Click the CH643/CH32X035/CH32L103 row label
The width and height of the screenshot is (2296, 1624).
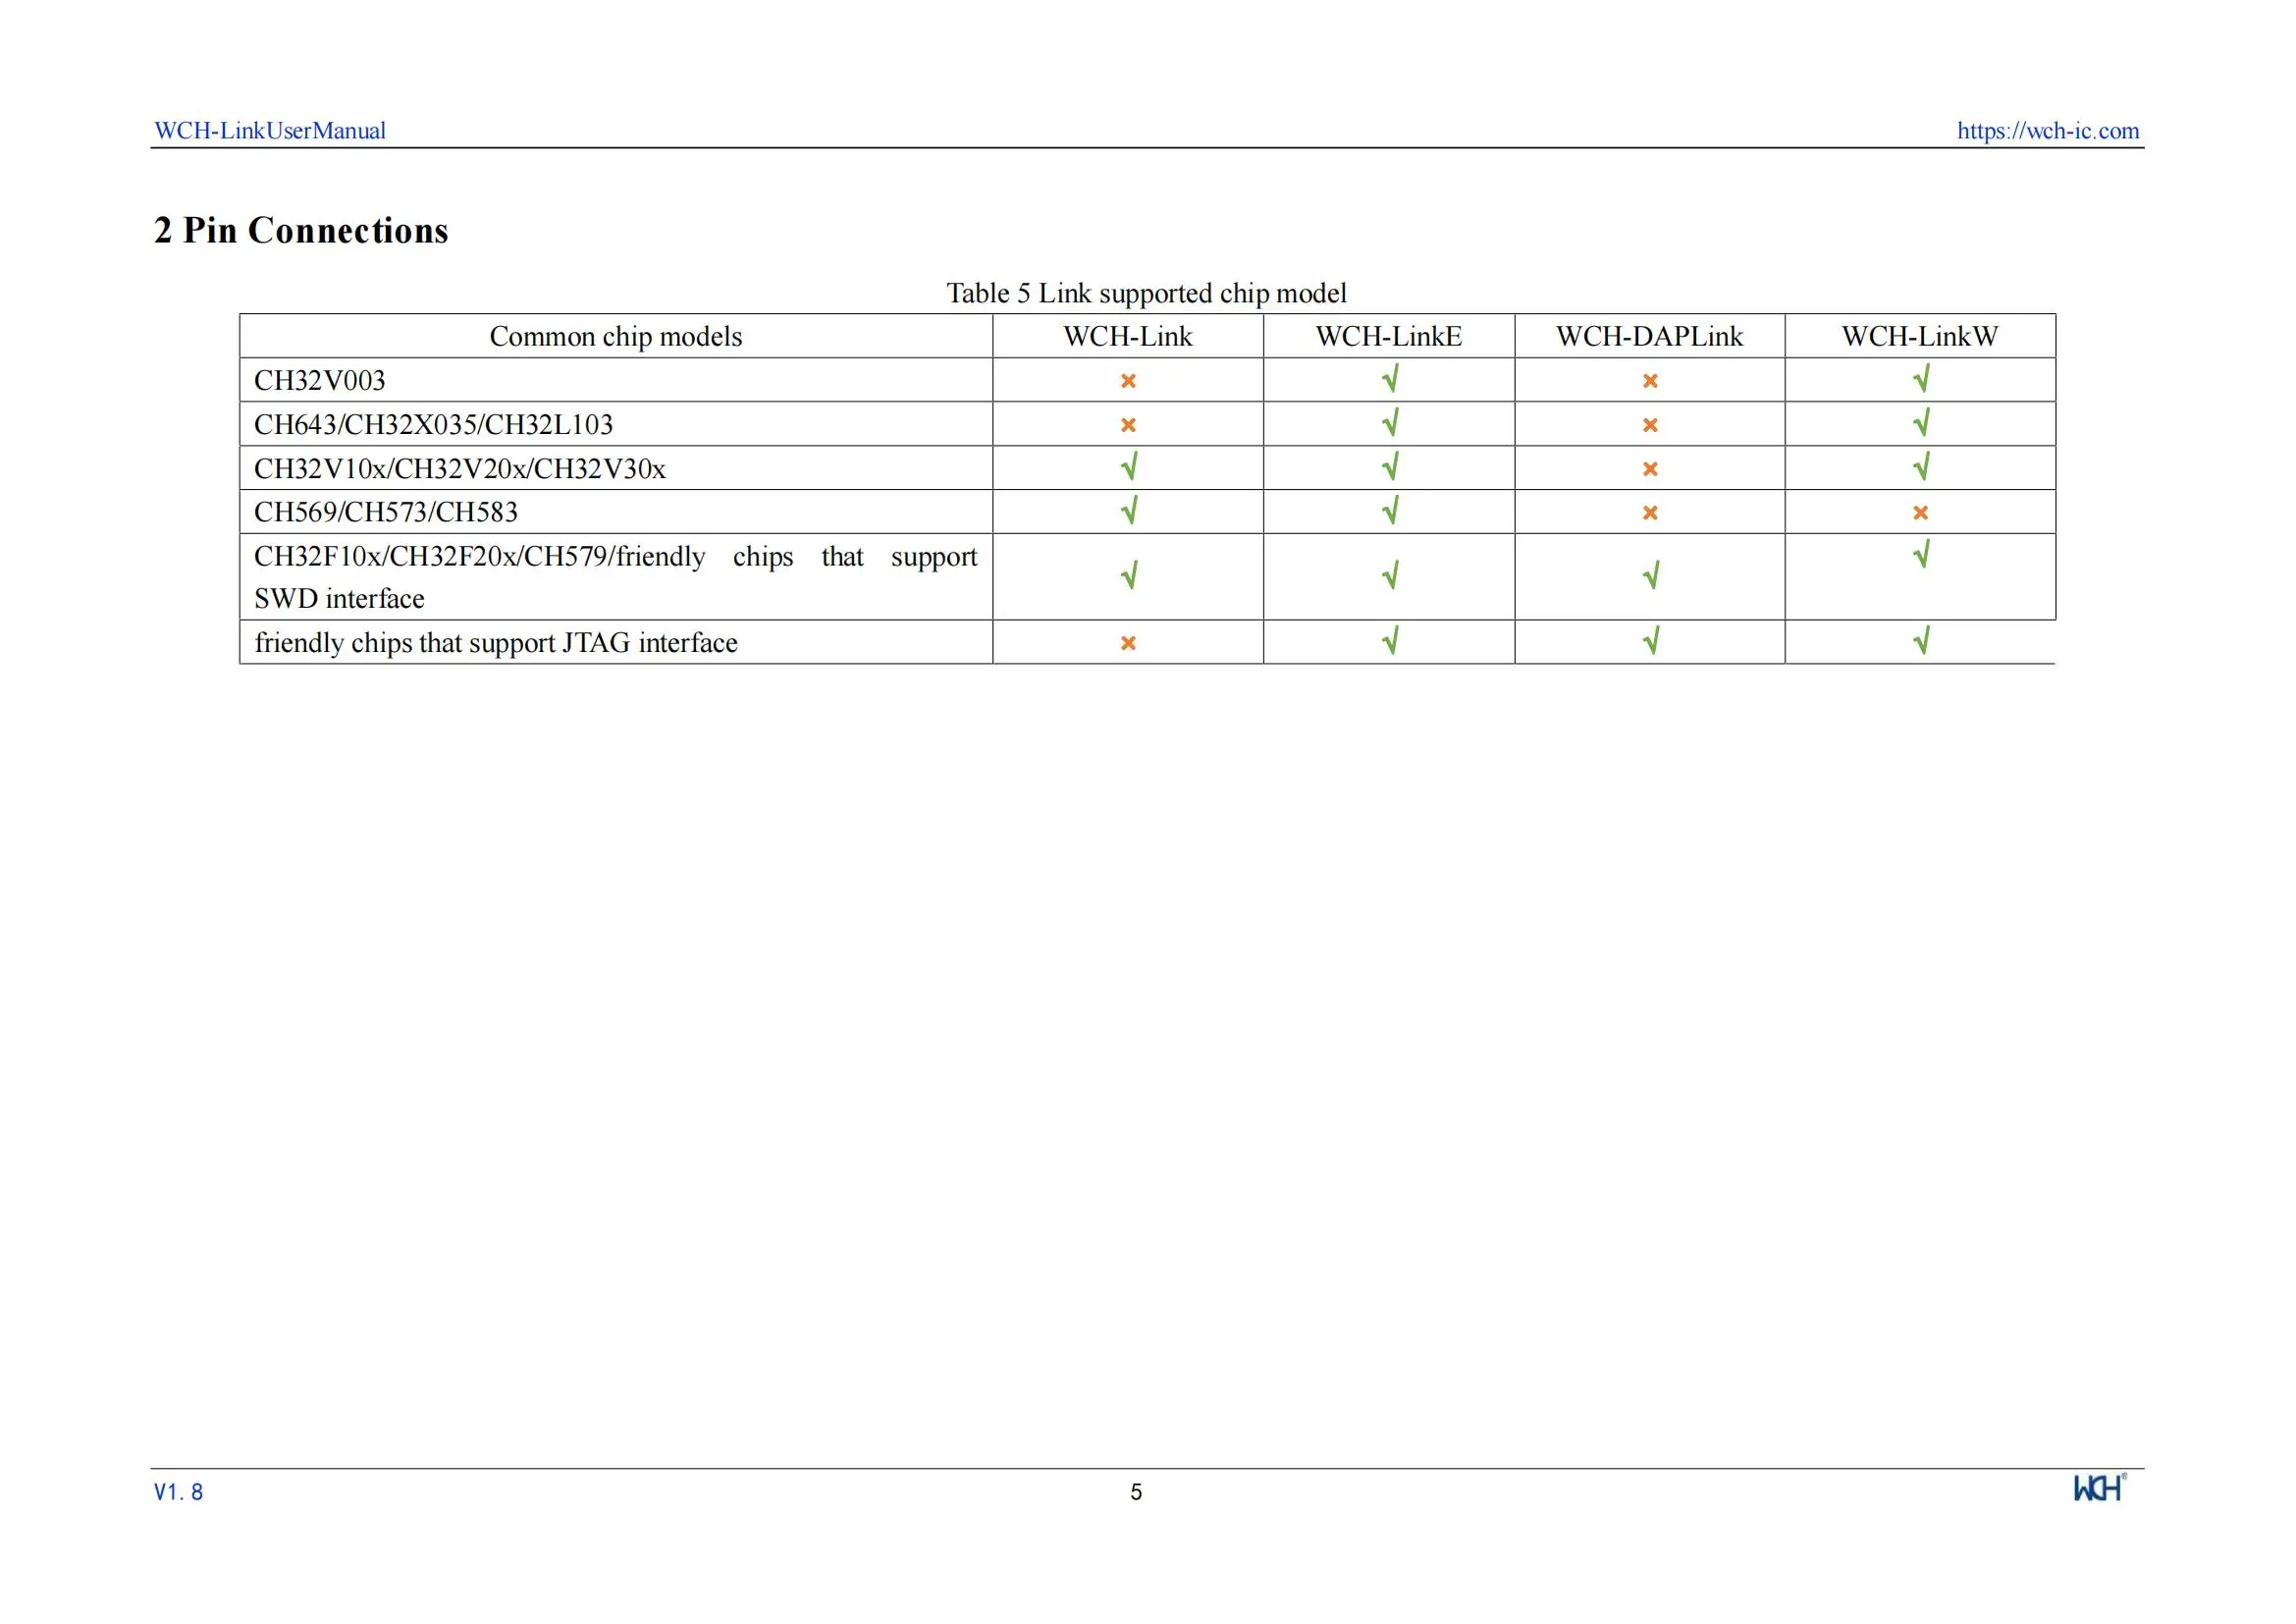click(x=433, y=425)
